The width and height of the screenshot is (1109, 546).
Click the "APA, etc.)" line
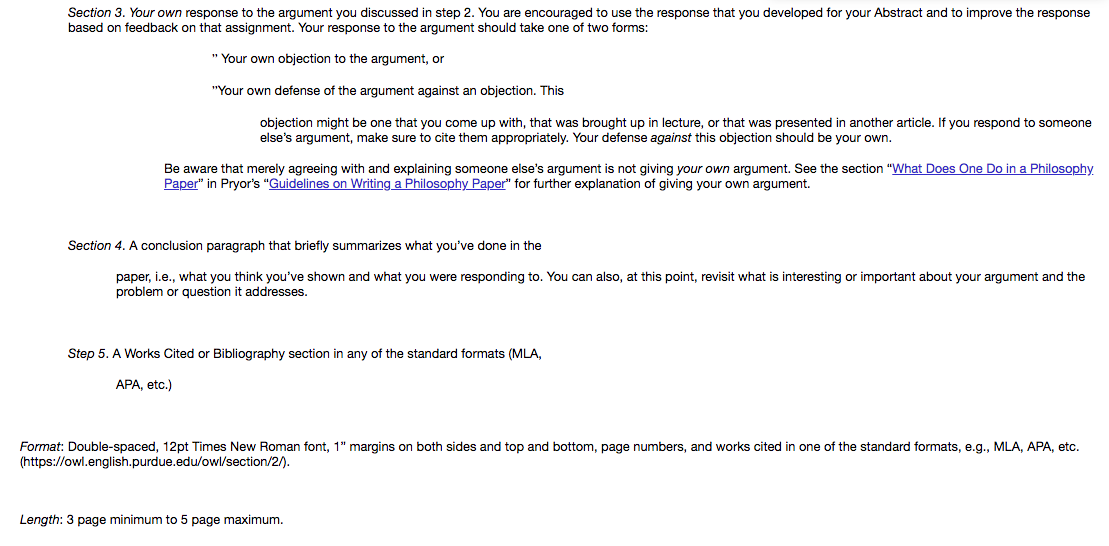[144, 386]
